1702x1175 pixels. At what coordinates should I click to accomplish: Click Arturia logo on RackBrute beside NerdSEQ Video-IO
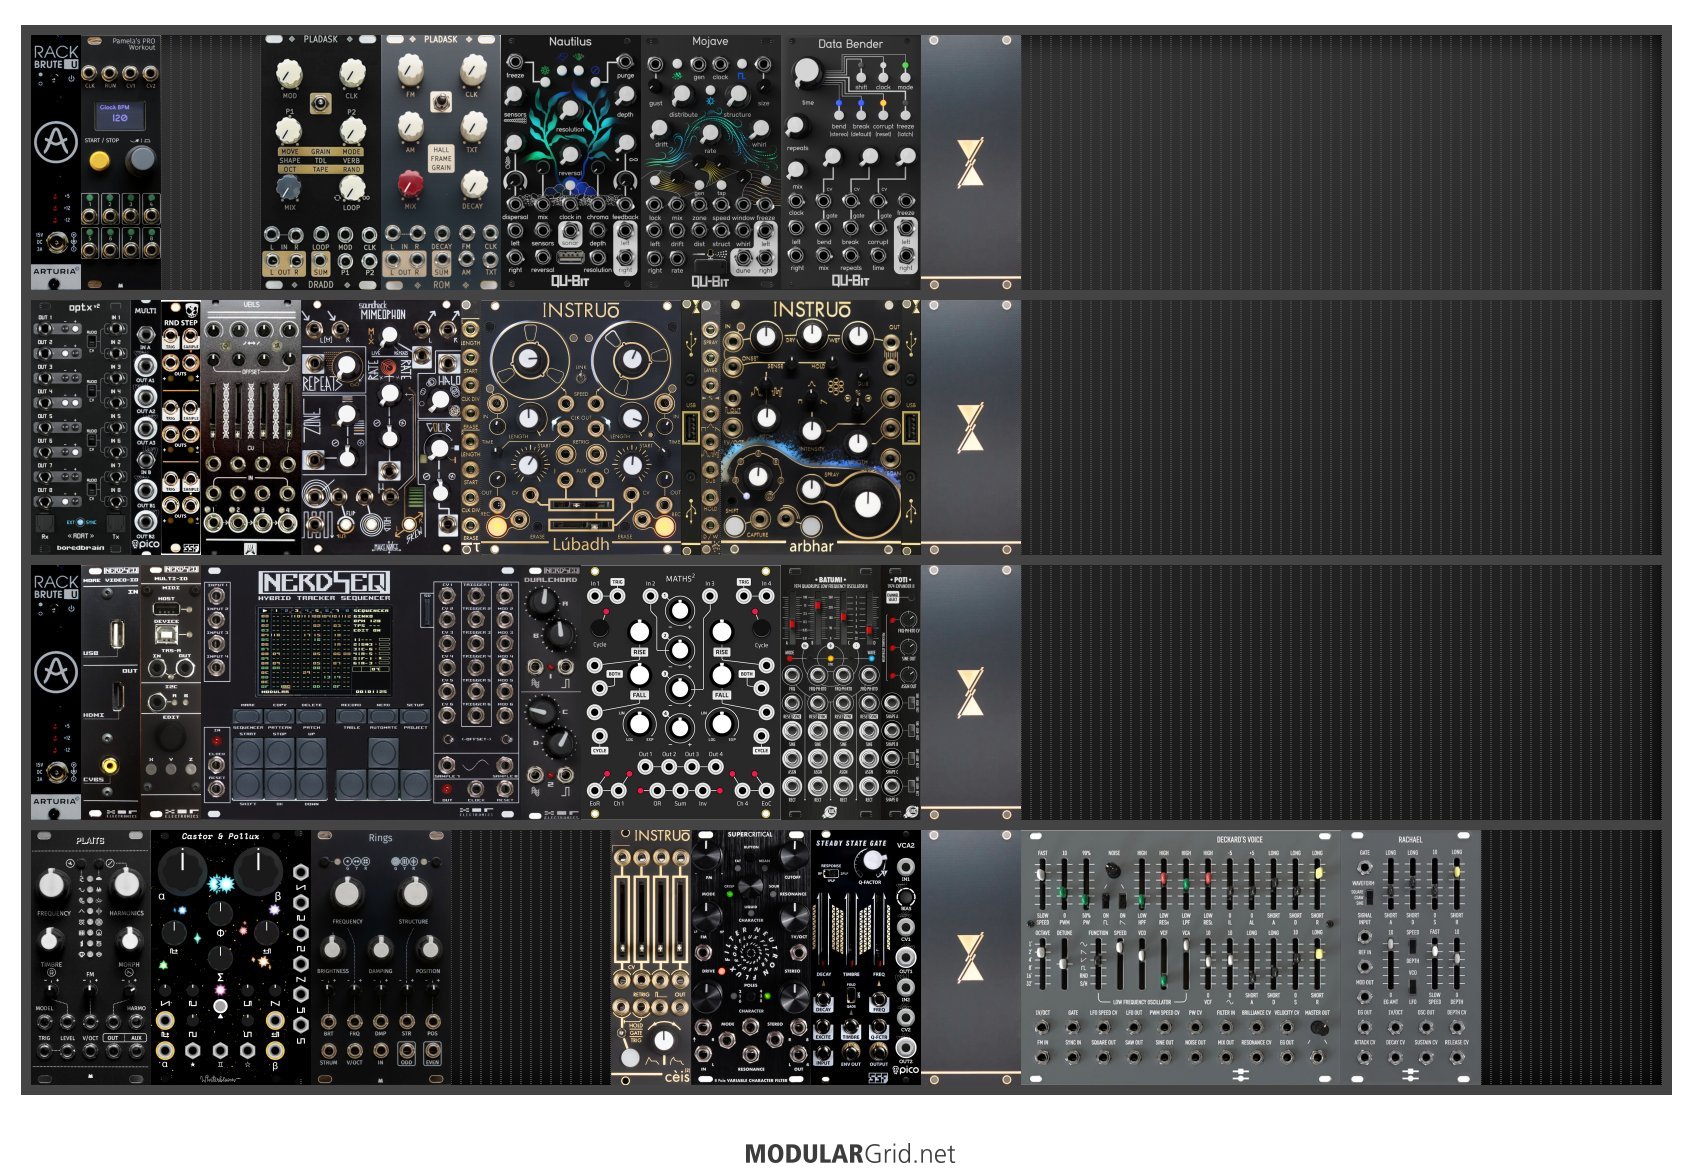56,673
